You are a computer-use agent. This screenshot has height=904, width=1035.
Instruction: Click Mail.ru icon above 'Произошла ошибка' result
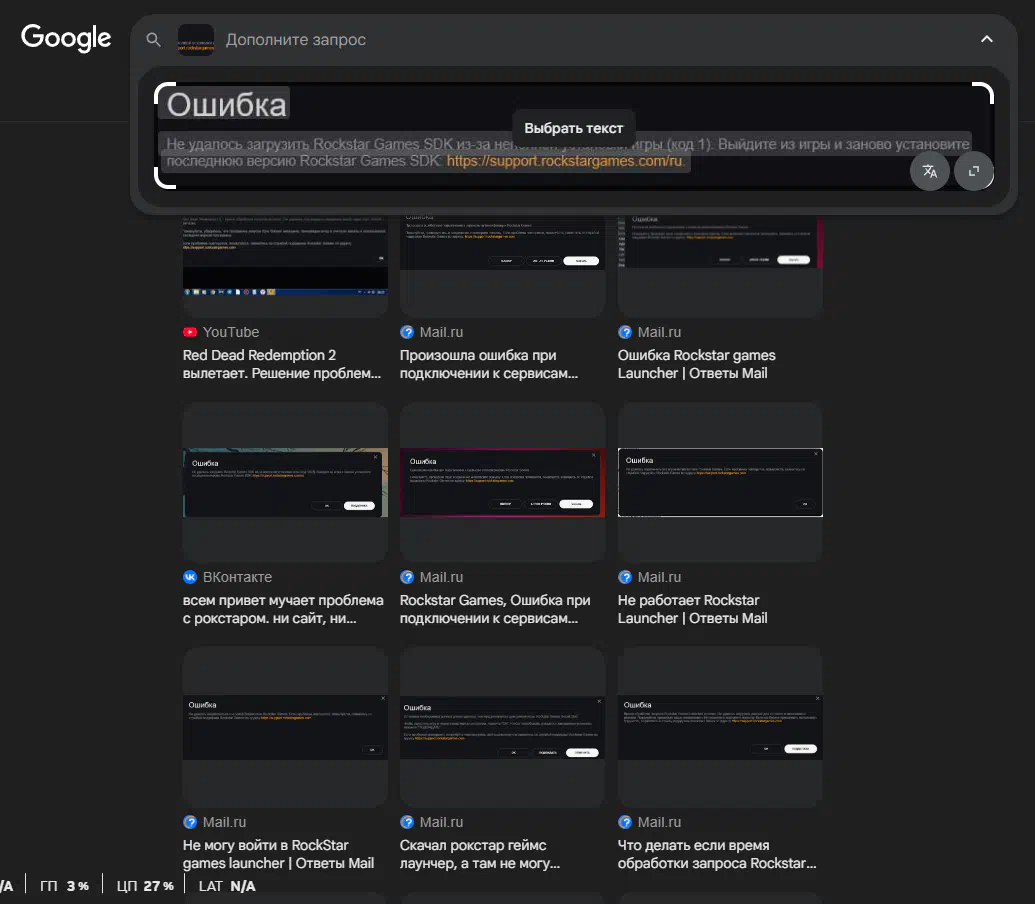pyautogui.click(x=407, y=332)
